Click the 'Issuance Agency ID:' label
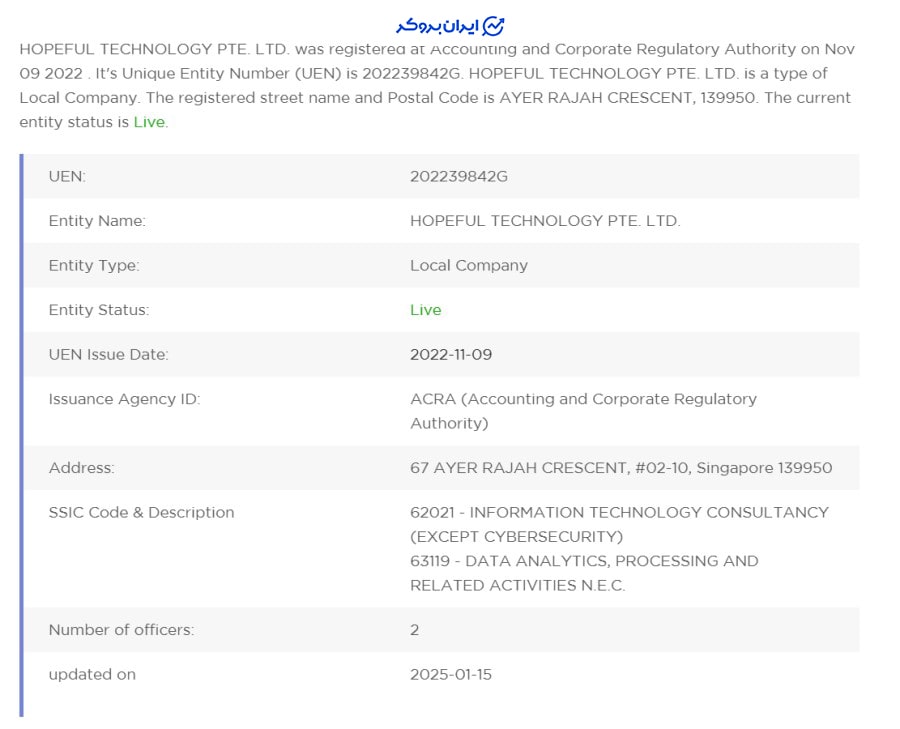 [124, 399]
